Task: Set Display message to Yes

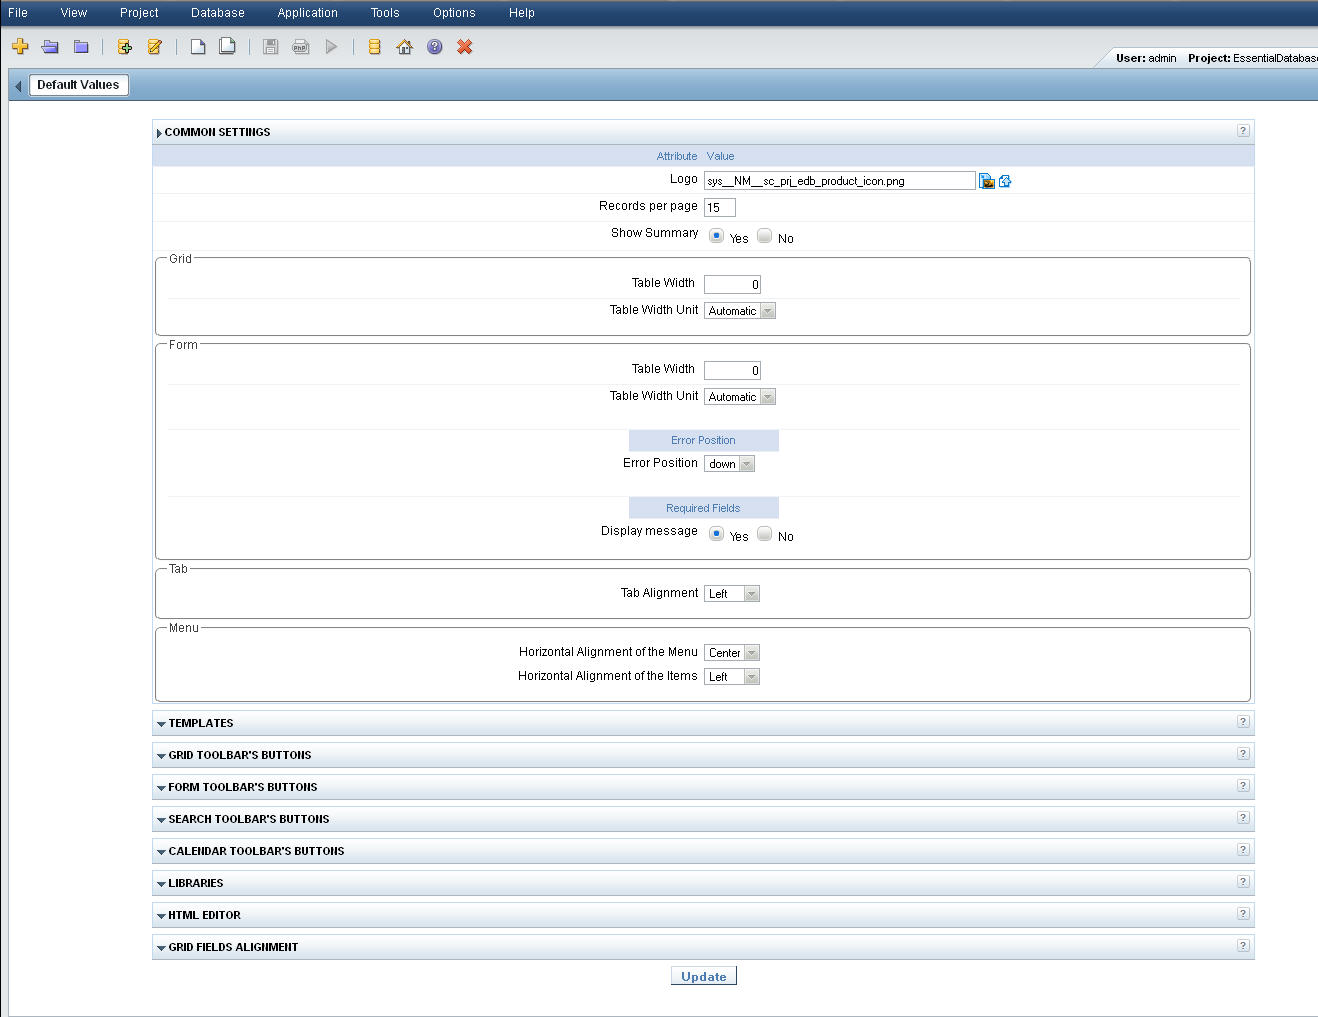Action: [716, 534]
